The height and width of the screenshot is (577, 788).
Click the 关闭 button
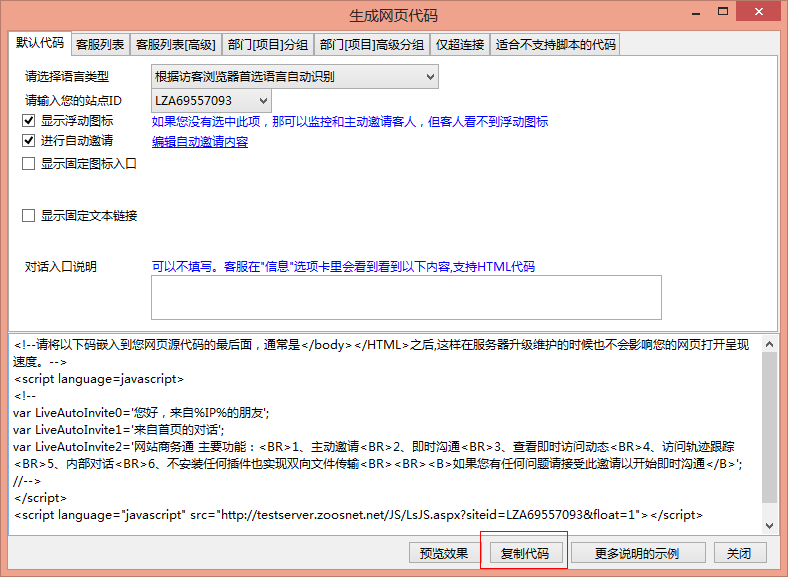[739, 553]
